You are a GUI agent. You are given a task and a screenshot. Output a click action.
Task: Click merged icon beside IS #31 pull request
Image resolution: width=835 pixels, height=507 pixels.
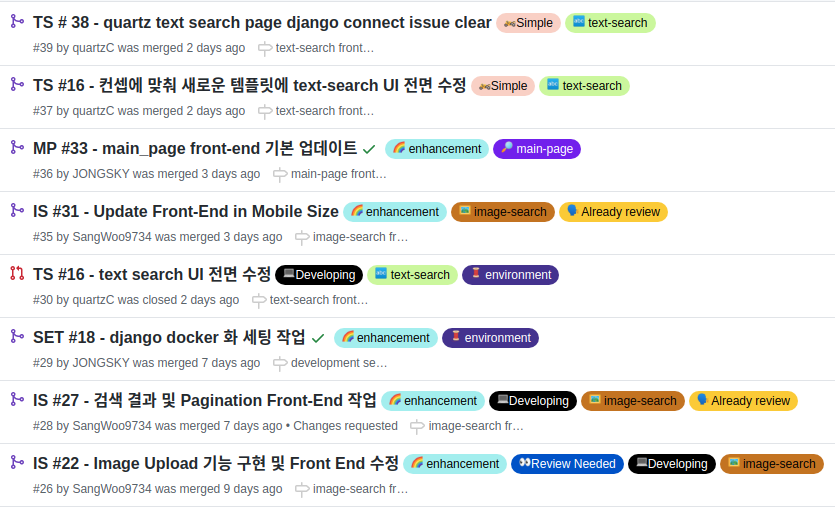pos(17,210)
